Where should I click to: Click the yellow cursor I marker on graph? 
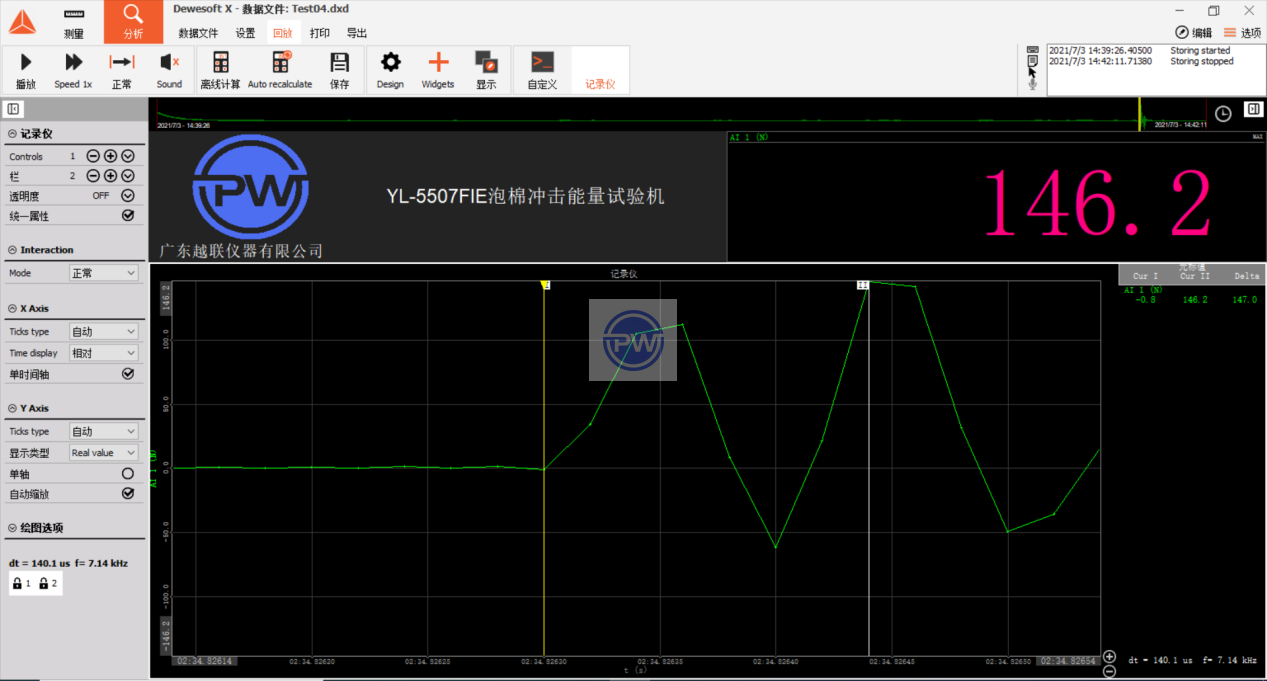click(545, 285)
